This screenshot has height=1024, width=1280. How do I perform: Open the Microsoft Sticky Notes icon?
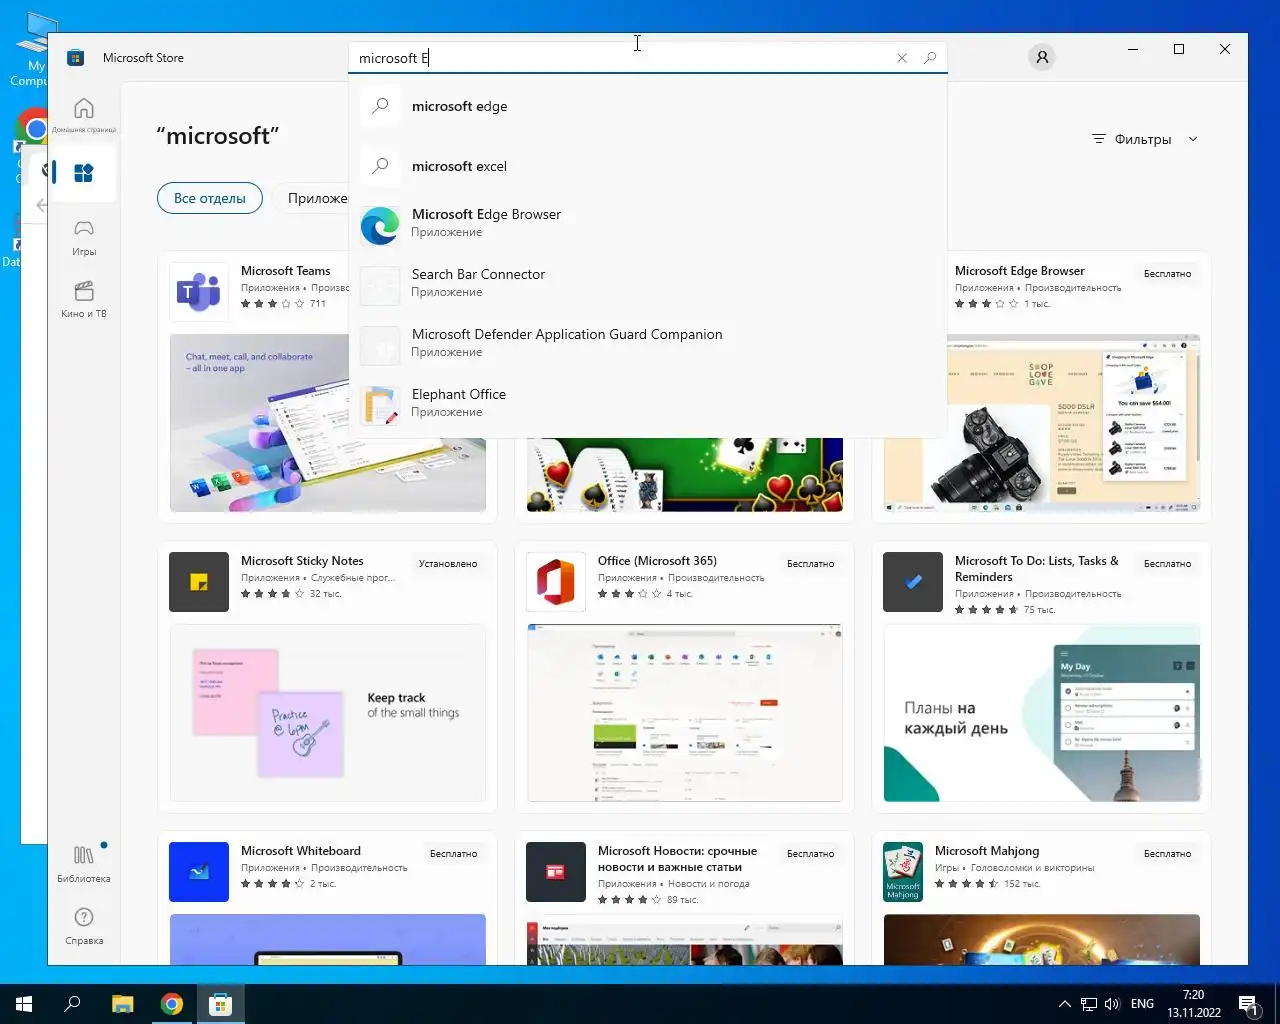coord(199,582)
